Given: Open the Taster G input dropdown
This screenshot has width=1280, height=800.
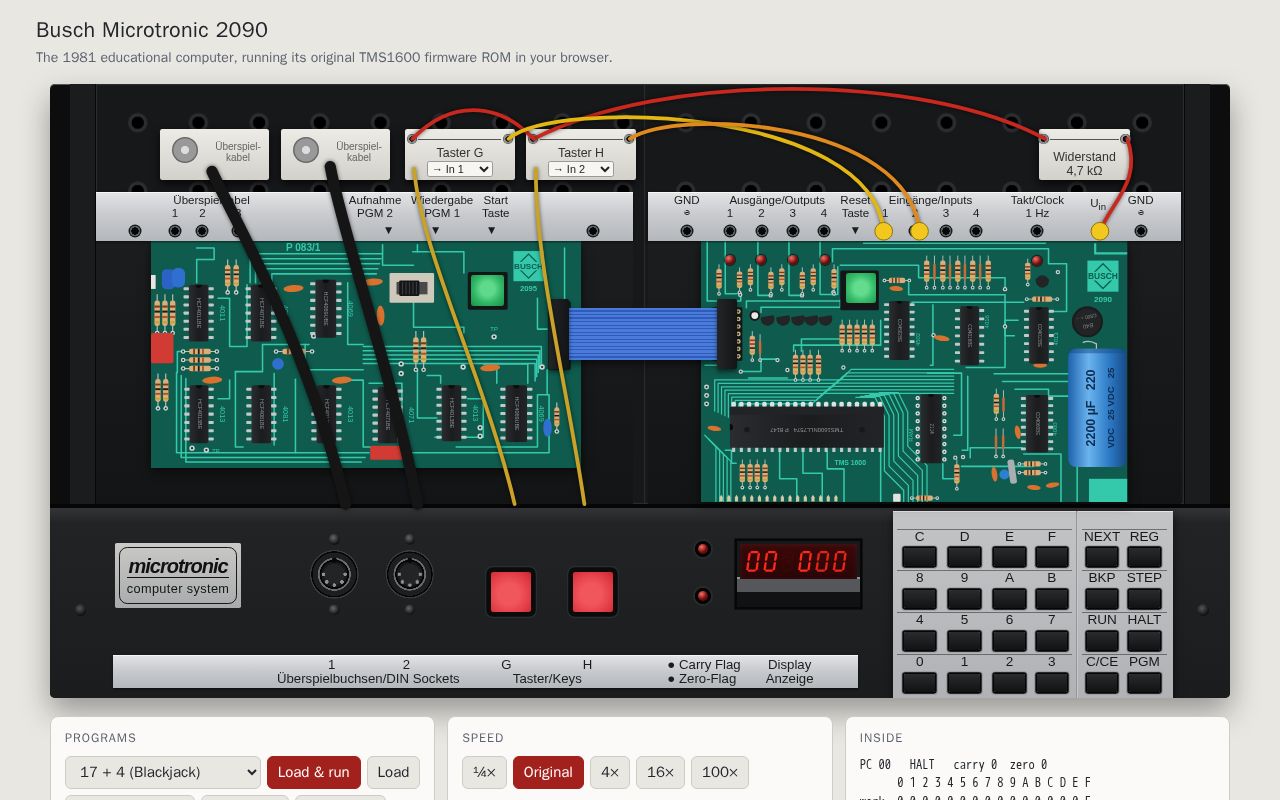Looking at the screenshot, I should (460, 169).
